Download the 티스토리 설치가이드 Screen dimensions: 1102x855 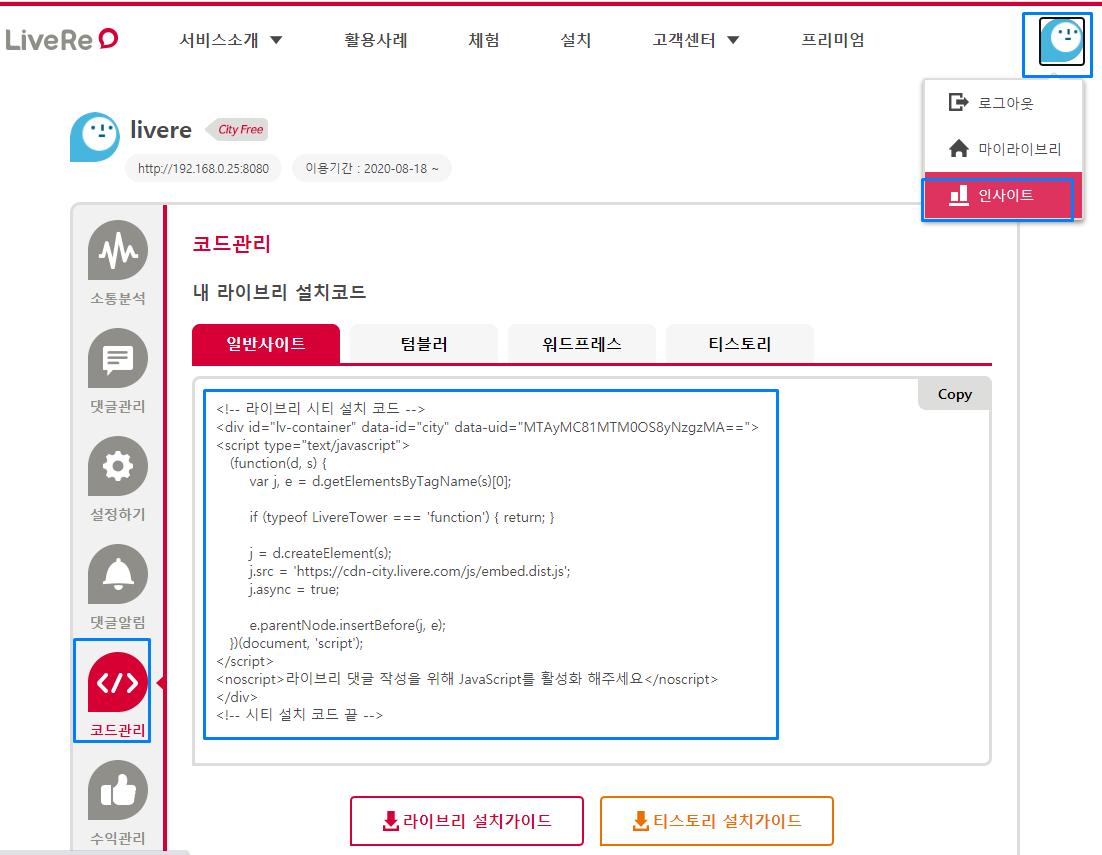pos(717,821)
